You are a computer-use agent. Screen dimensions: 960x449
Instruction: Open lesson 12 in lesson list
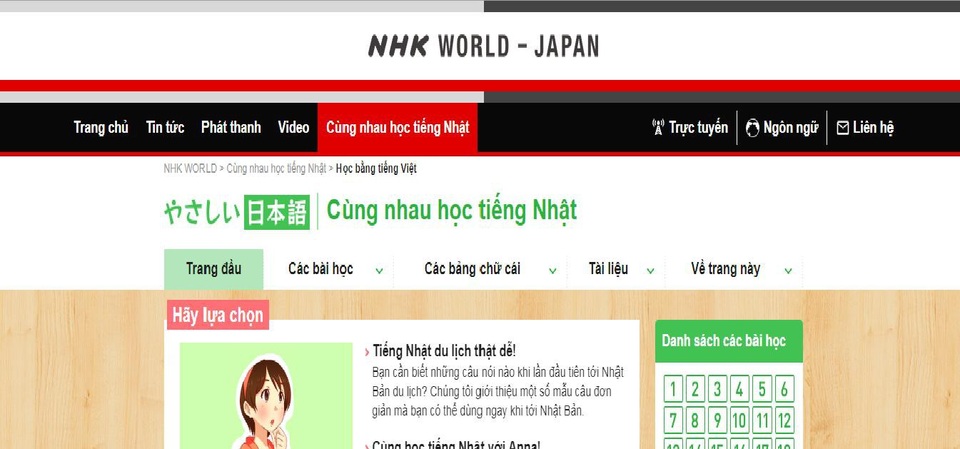coord(784,420)
